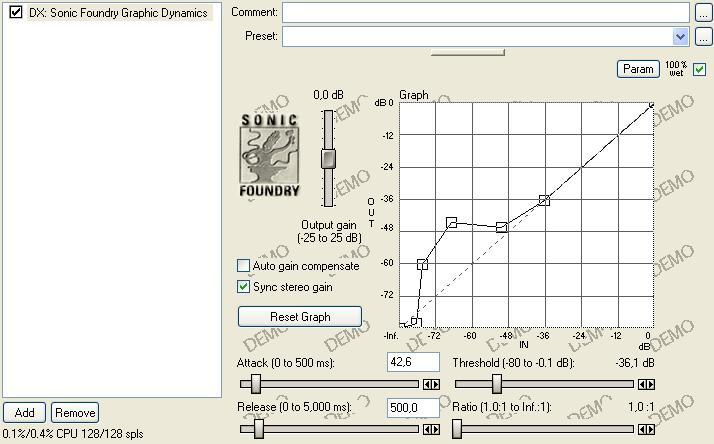714x444 pixels.
Task: Click the Ratio slider fine-adjust arrows
Action: (648, 430)
